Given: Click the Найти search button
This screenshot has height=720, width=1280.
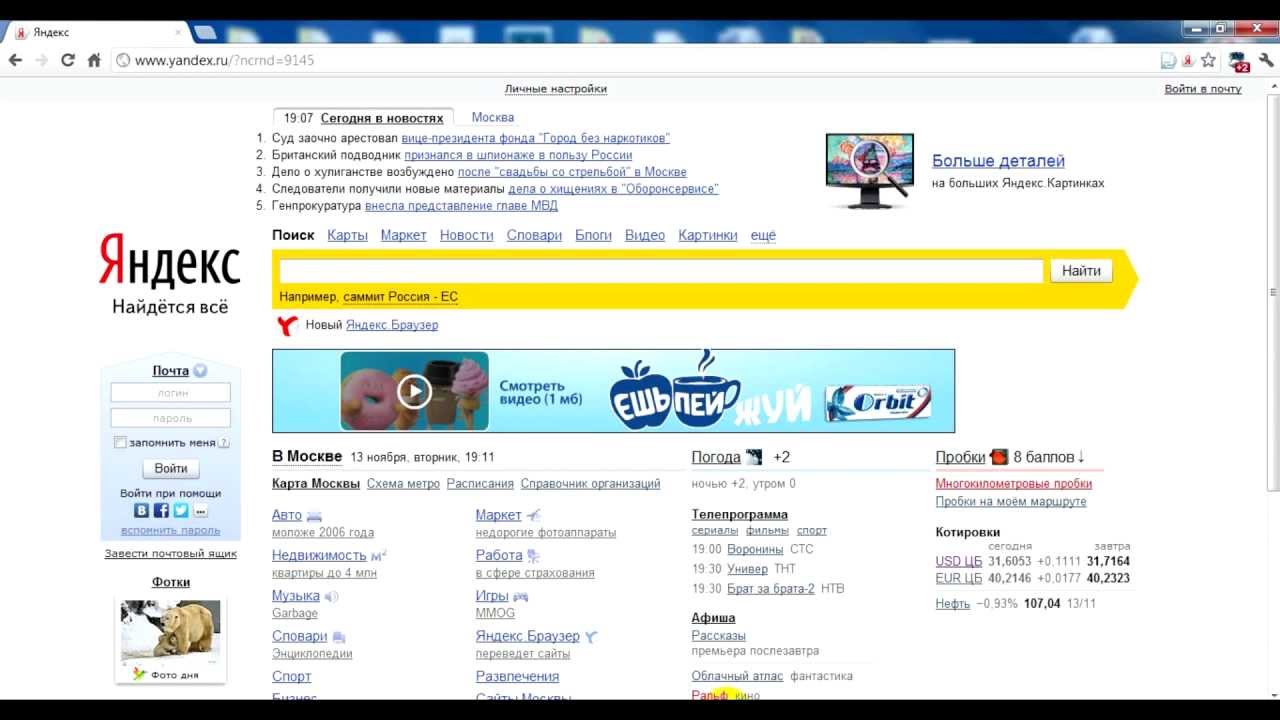Looking at the screenshot, I should pos(1081,270).
